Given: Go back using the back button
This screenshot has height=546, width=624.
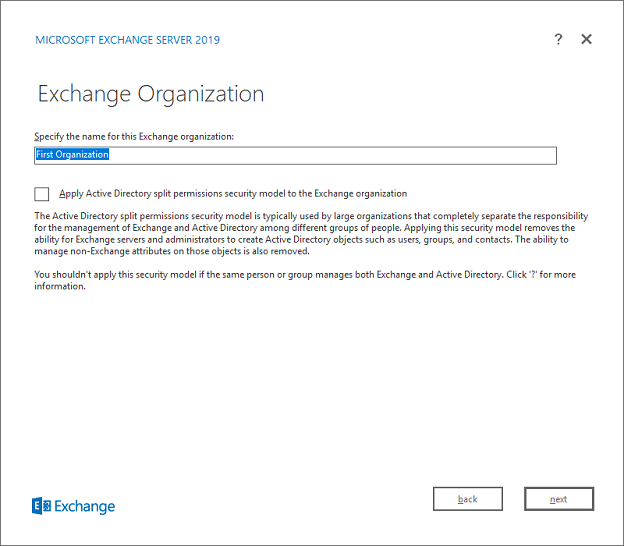Looking at the screenshot, I should pos(467,499).
